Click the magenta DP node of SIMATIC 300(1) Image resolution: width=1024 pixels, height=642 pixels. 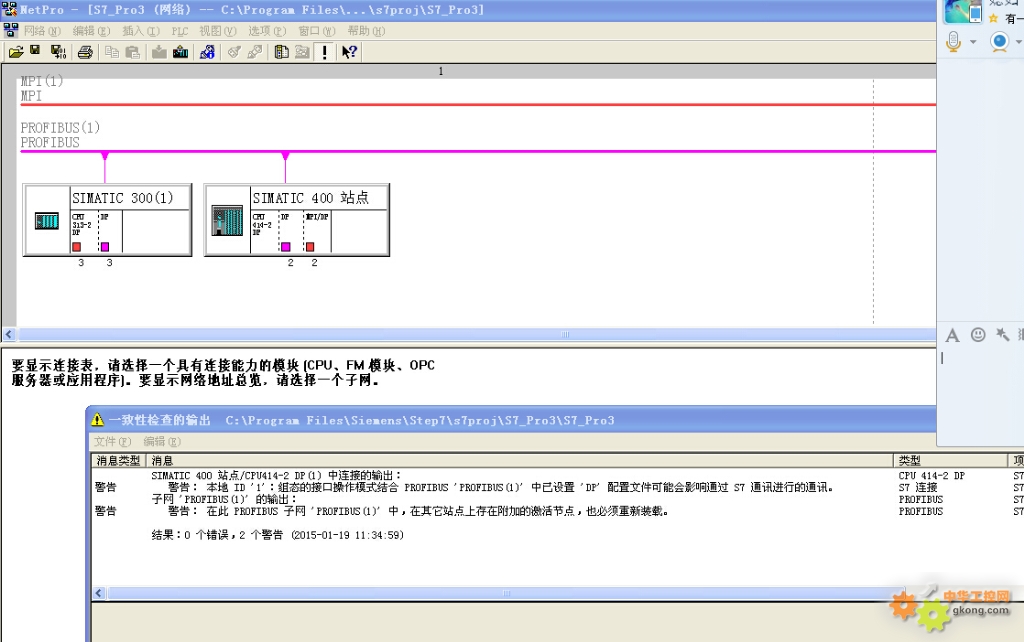click(x=104, y=247)
